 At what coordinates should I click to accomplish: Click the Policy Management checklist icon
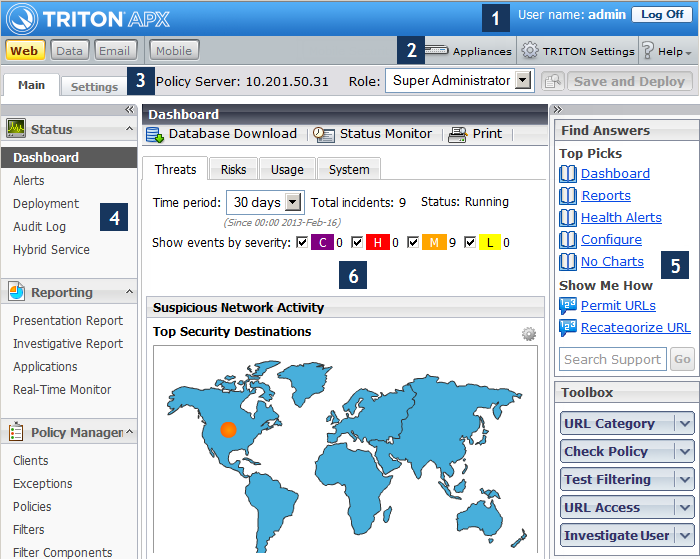coord(16,432)
